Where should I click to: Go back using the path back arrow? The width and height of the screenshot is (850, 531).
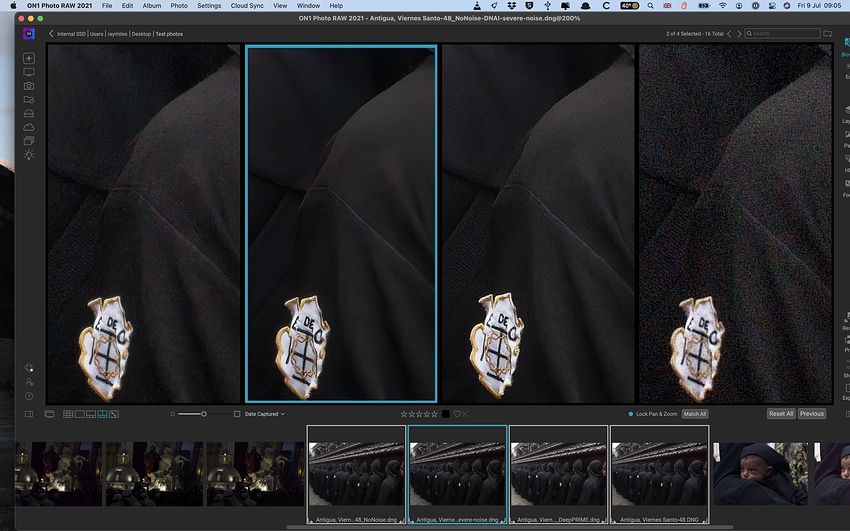click(x=51, y=34)
